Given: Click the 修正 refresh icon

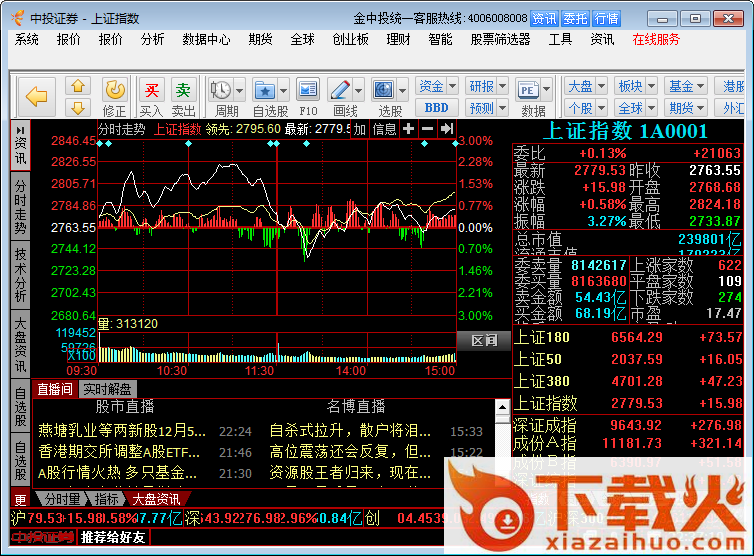Looking at the screenshot, I should pos(115,90).
